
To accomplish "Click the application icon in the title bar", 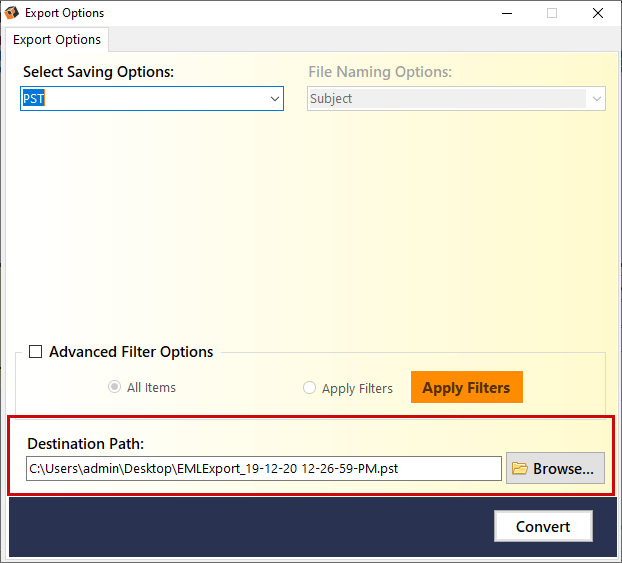I will coord(12,13).
